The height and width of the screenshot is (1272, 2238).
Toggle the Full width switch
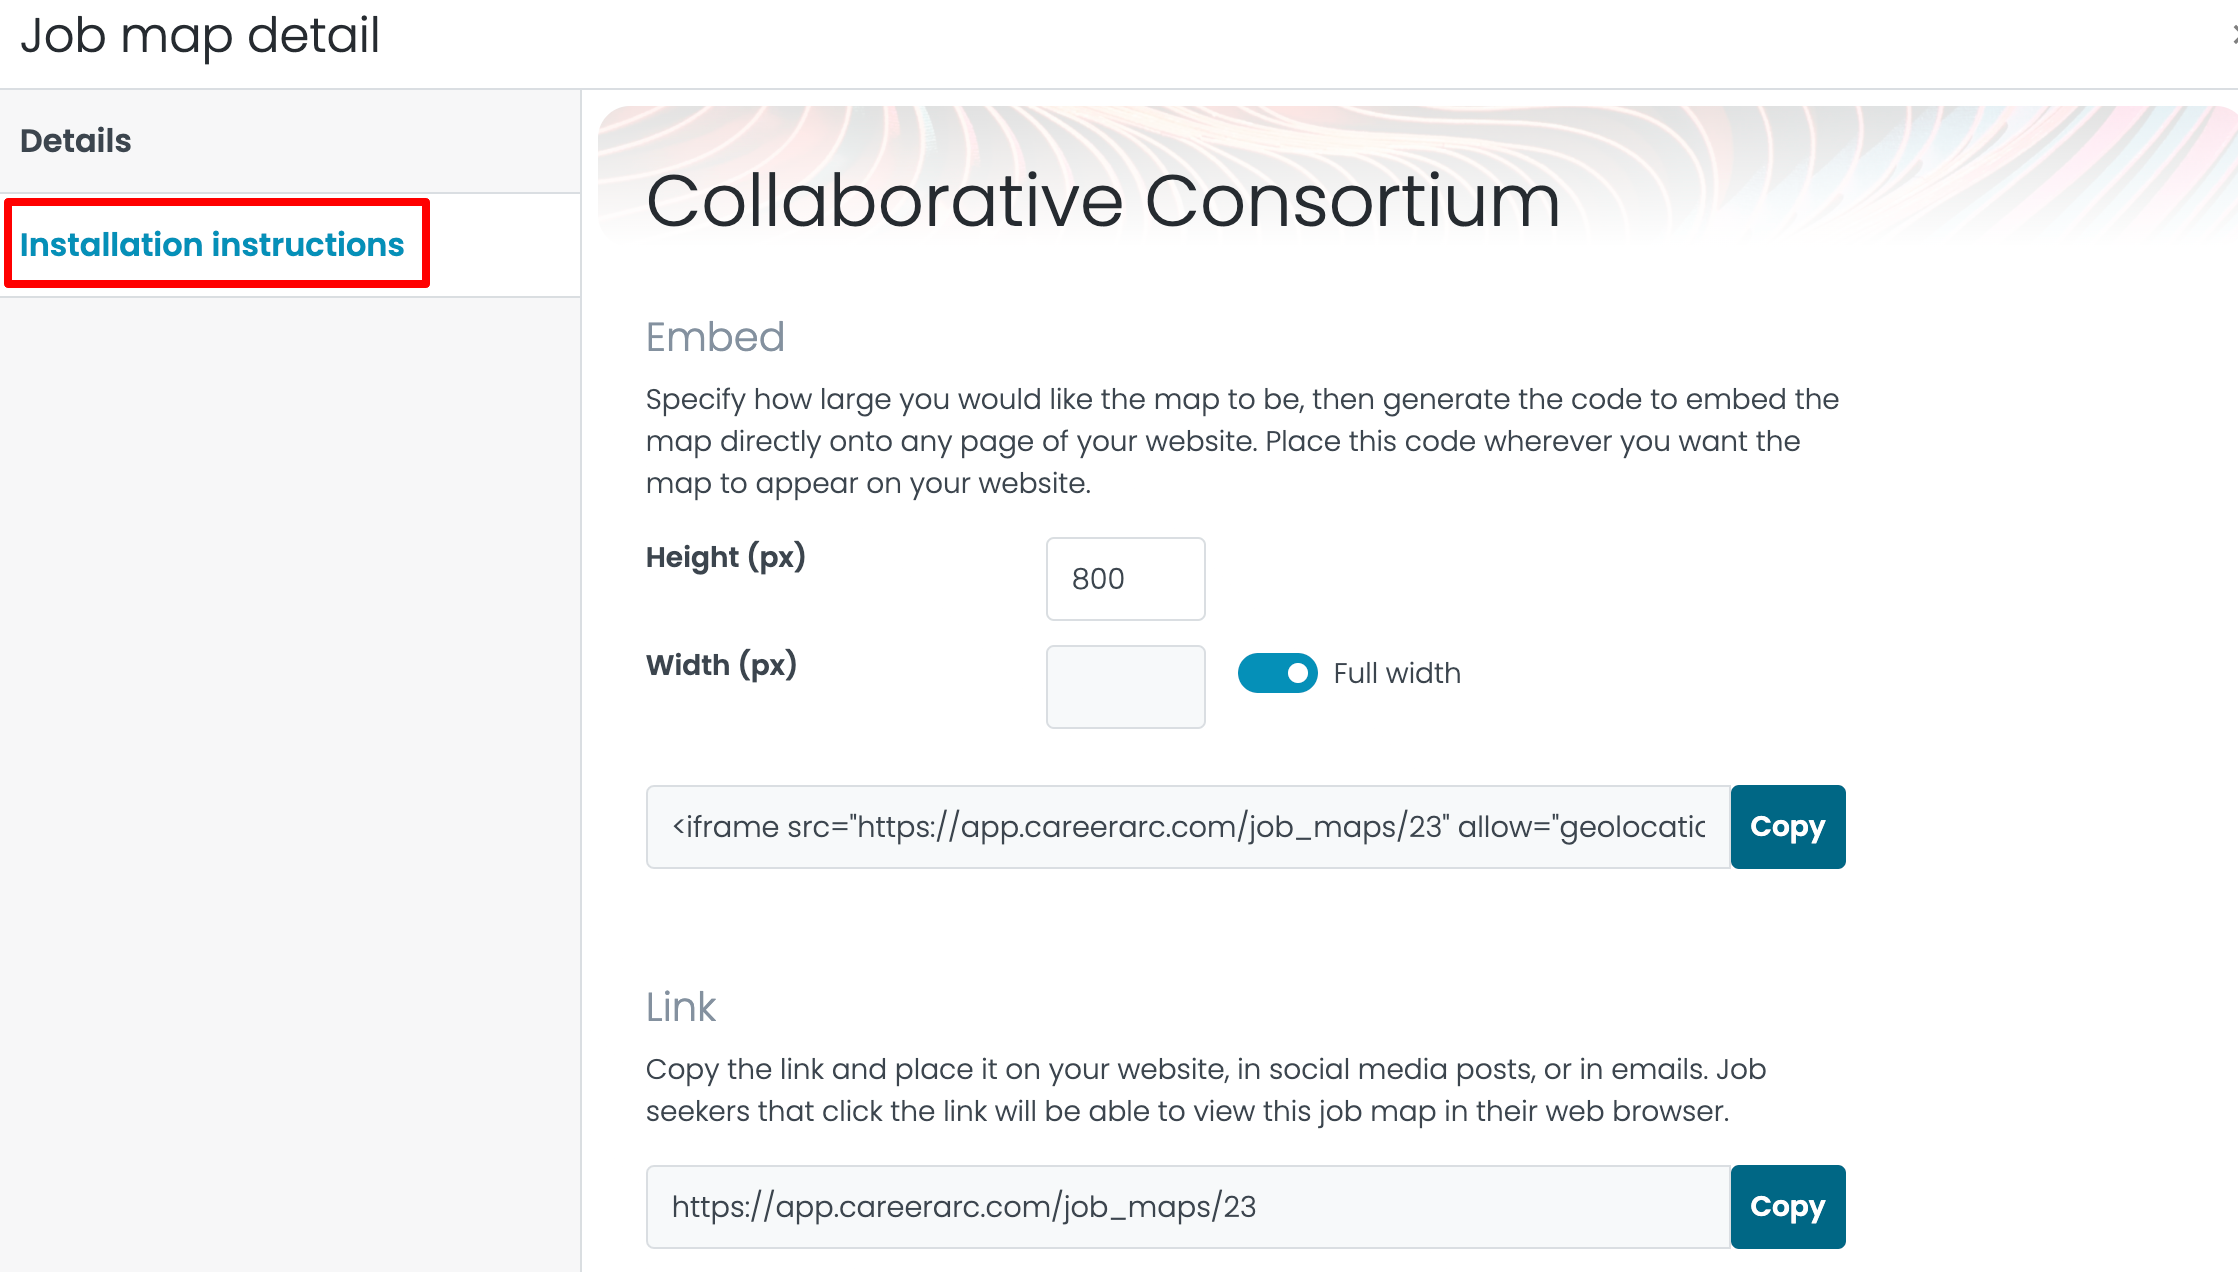coord(1277,673)
